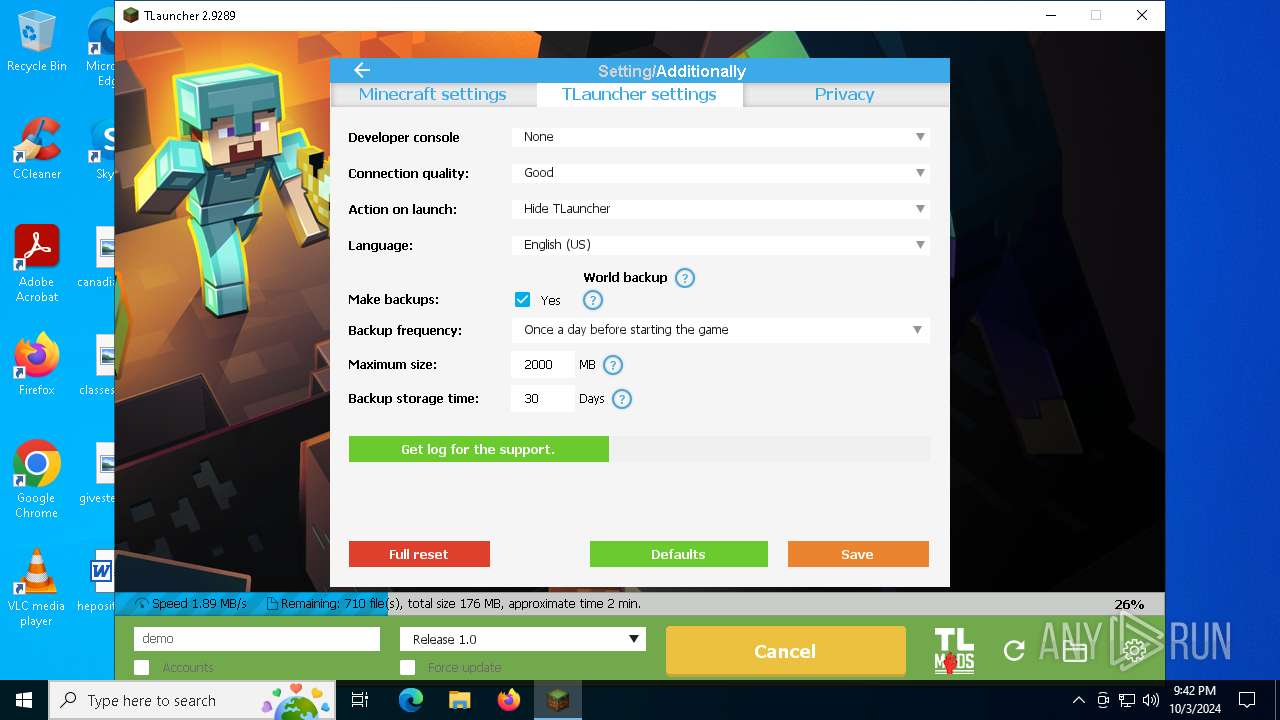Expand Backup frequency dropdown
This screenshot has width=1280, height=720.
[x=721, y=330]
